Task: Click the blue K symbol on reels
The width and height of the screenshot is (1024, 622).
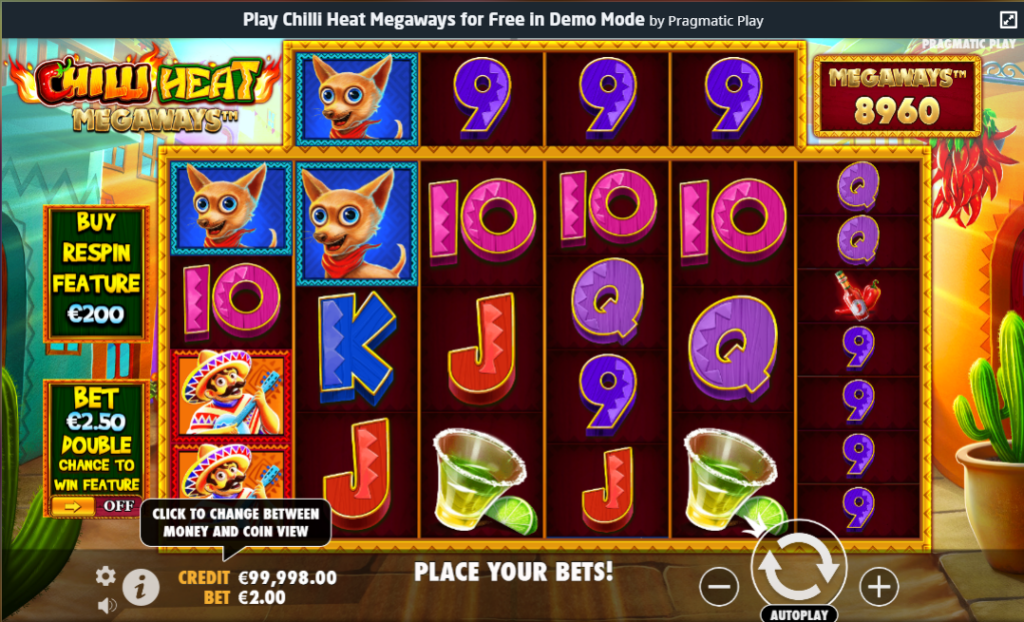Action: [356, 349]
